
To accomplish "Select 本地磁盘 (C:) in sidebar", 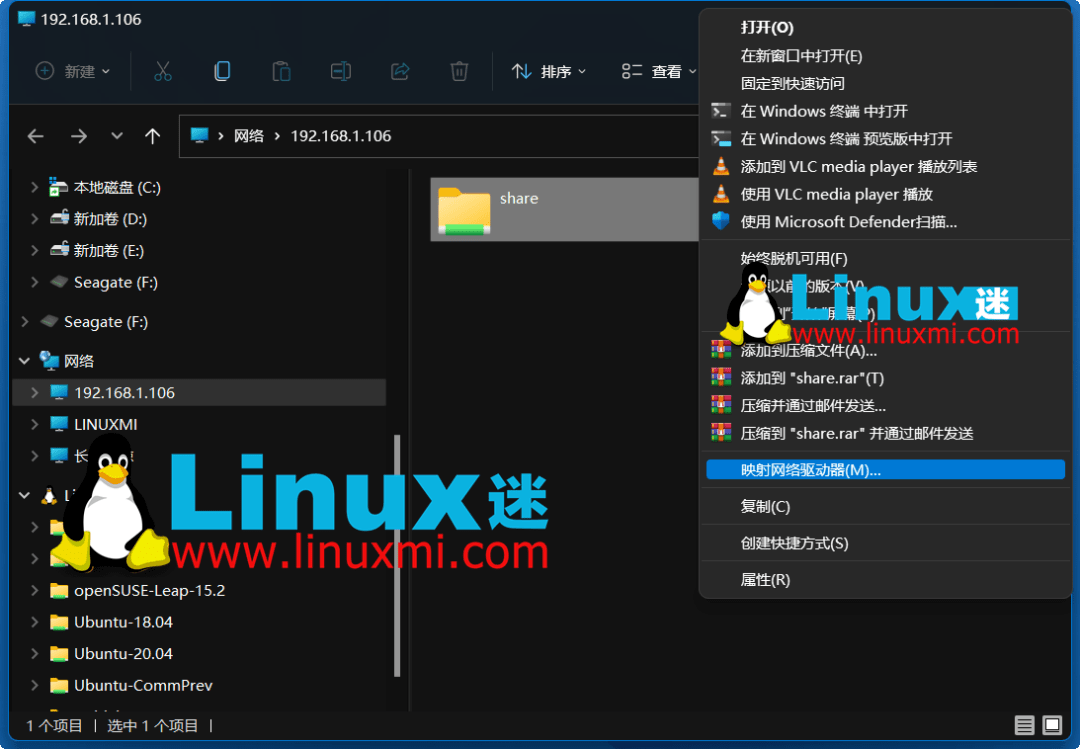I will [117, 187].
